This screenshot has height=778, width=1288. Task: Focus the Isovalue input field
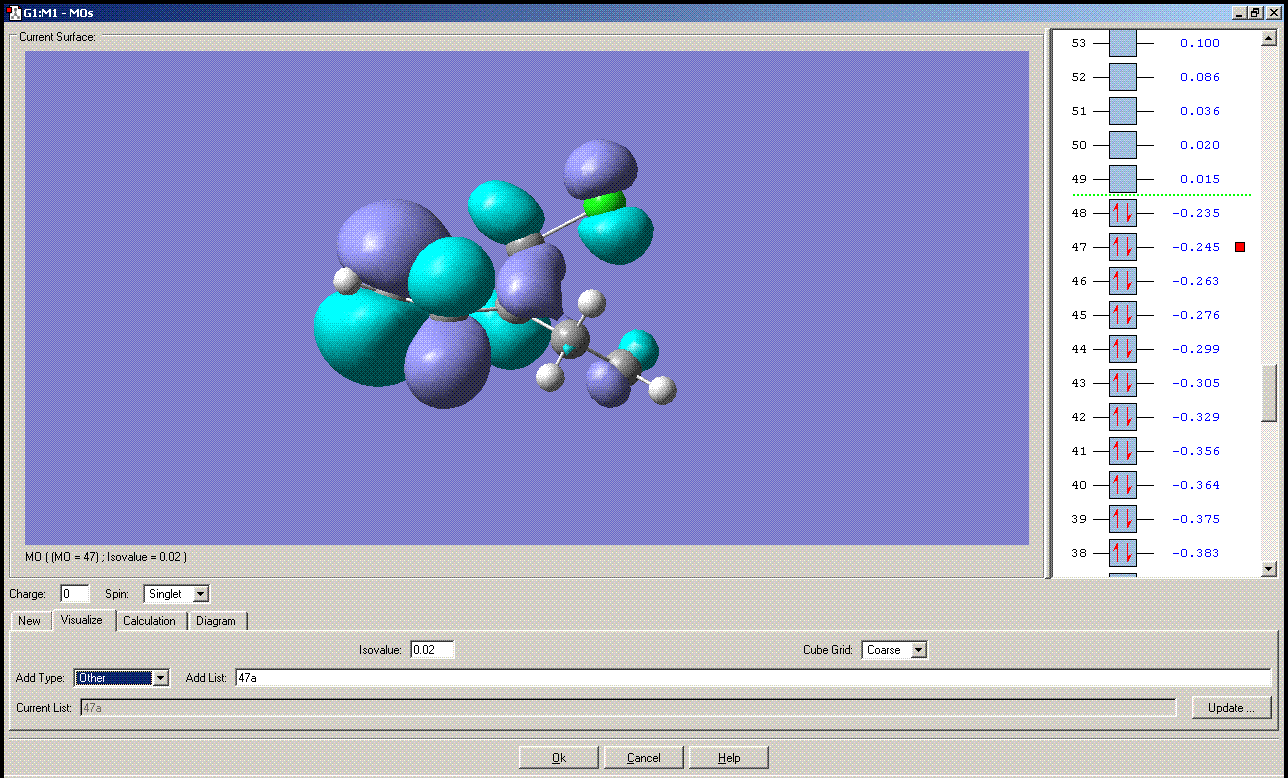click(431, 650)
